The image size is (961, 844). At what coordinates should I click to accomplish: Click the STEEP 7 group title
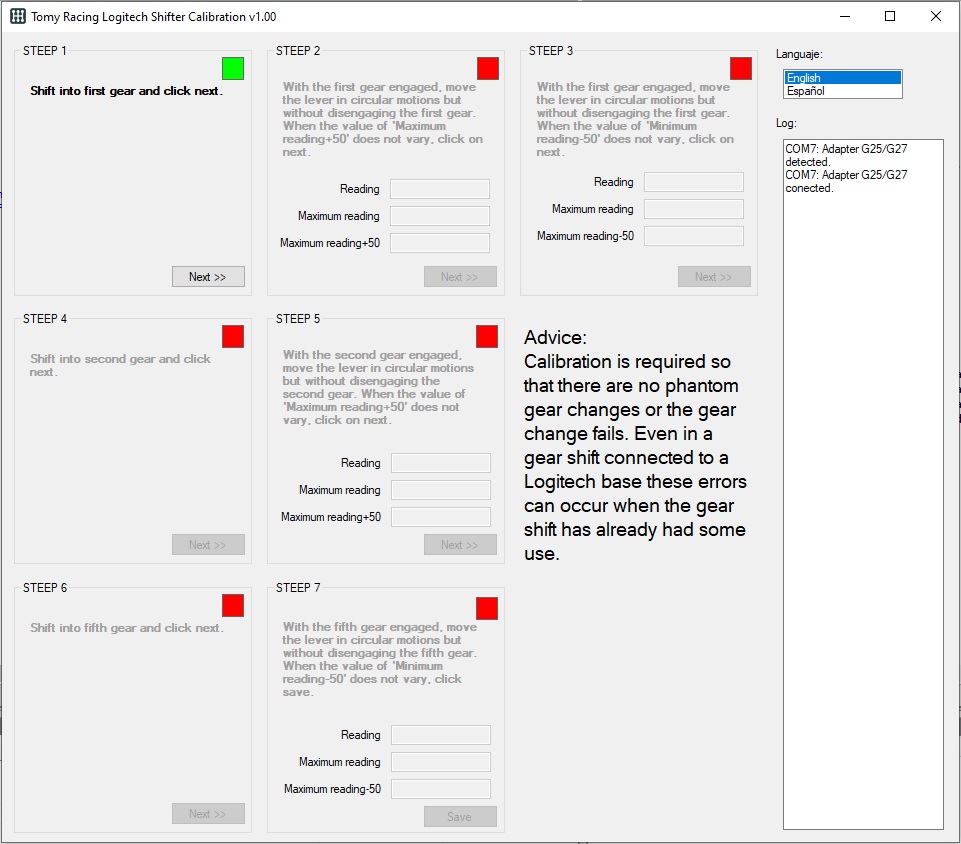click(298, 588)
